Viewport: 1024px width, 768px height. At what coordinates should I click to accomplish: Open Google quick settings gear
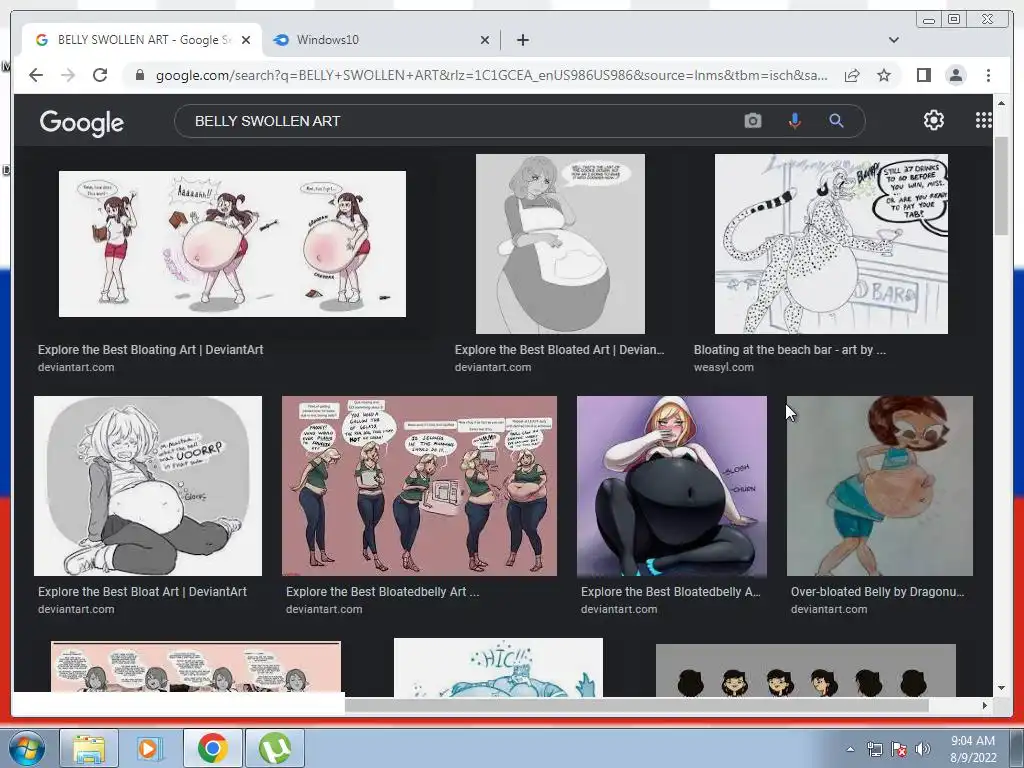tap(934, 120)
